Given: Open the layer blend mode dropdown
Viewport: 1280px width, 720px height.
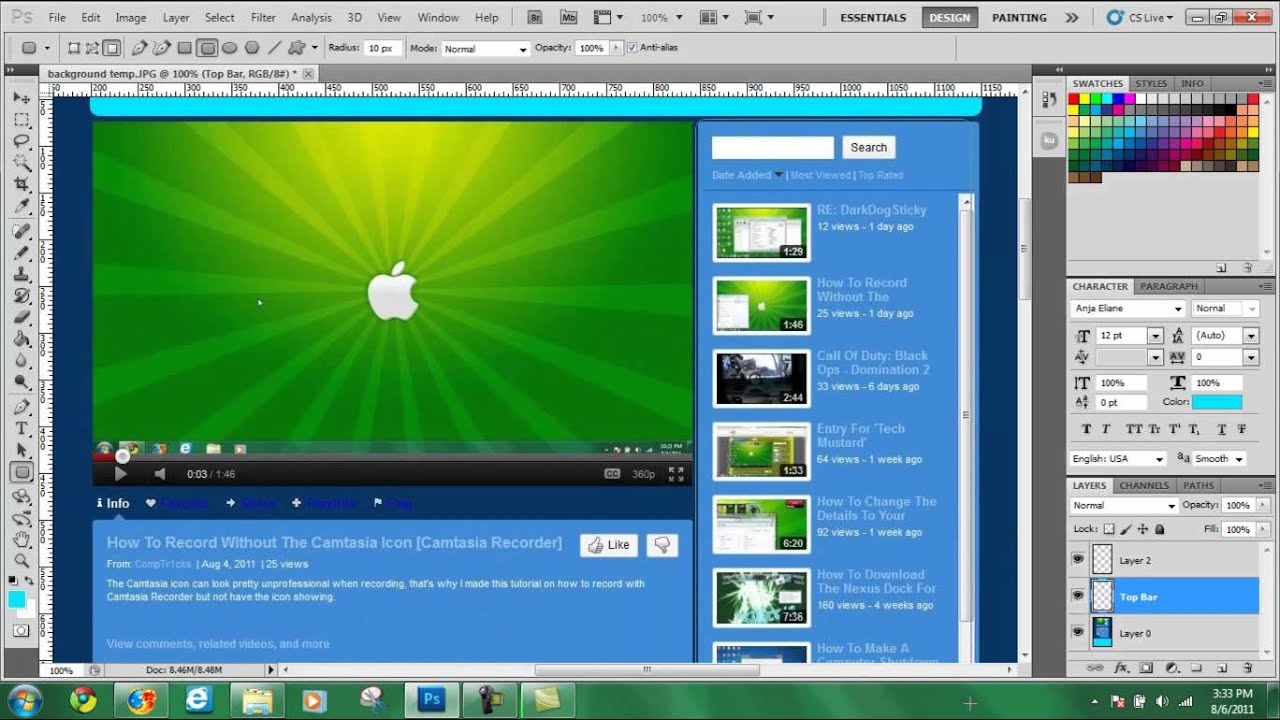Looking at the screenshot, I should click(1124, 506).
